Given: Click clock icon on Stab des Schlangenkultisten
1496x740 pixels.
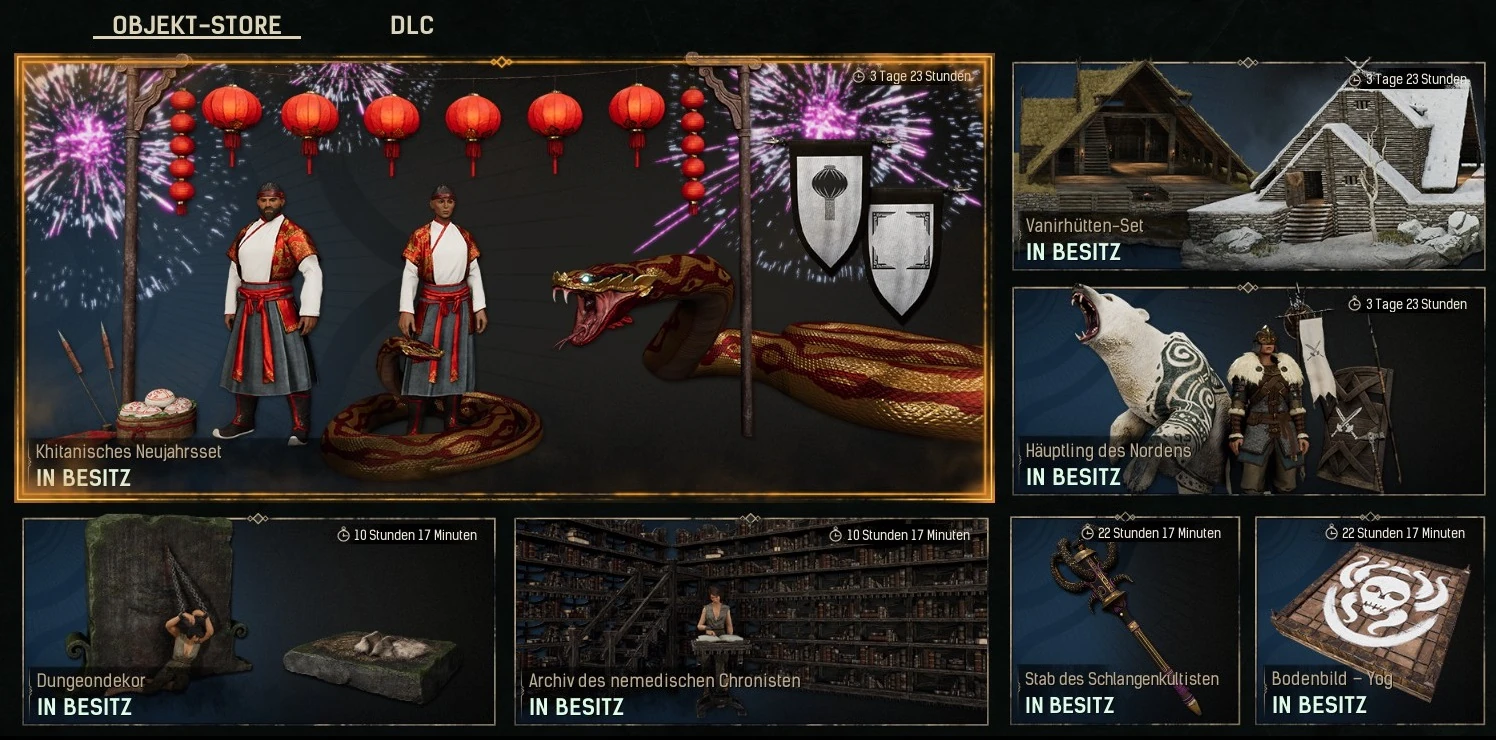Looking at the screenshot, I should (x=1088, y=533).
